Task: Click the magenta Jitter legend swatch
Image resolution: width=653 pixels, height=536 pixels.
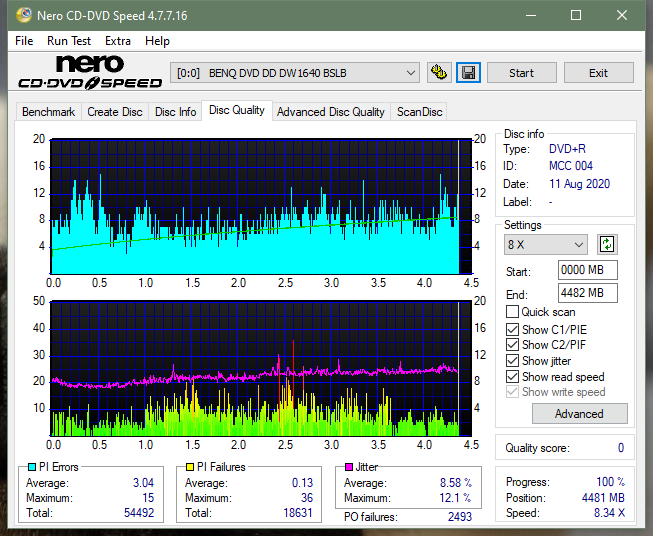Action: pos(349,467)
